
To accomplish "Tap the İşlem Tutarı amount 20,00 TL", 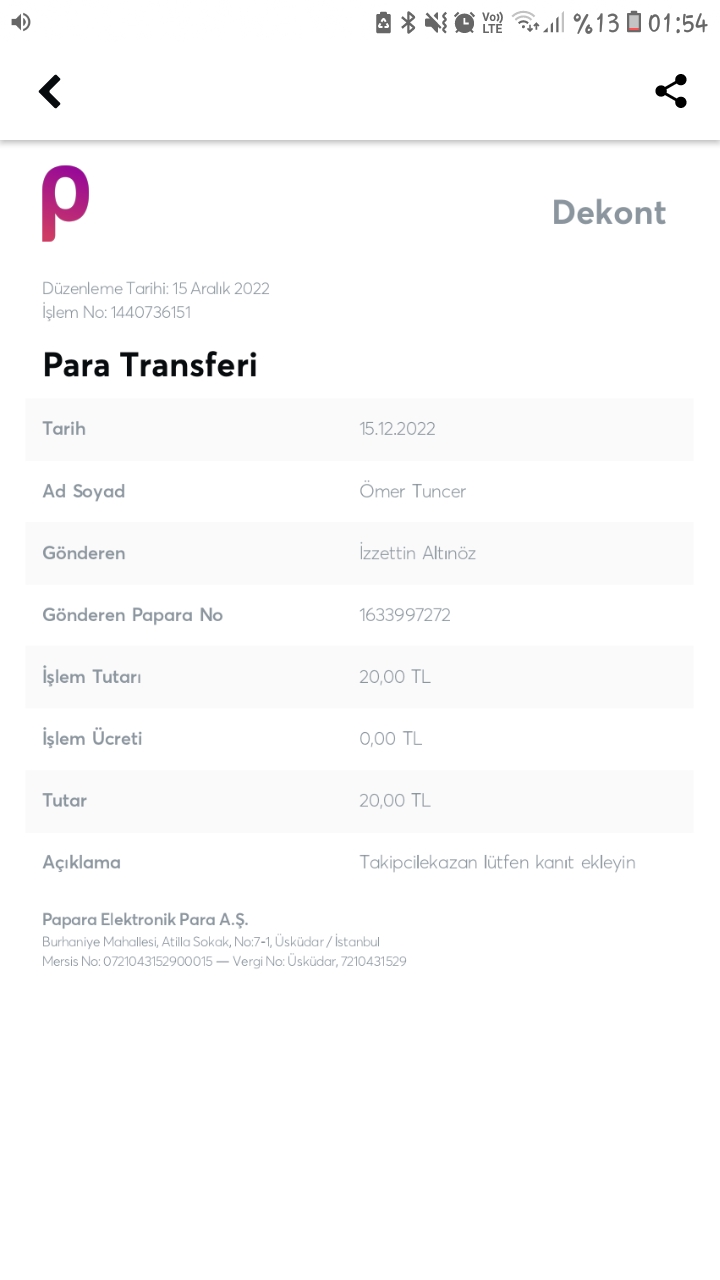I will click(394, 677).
